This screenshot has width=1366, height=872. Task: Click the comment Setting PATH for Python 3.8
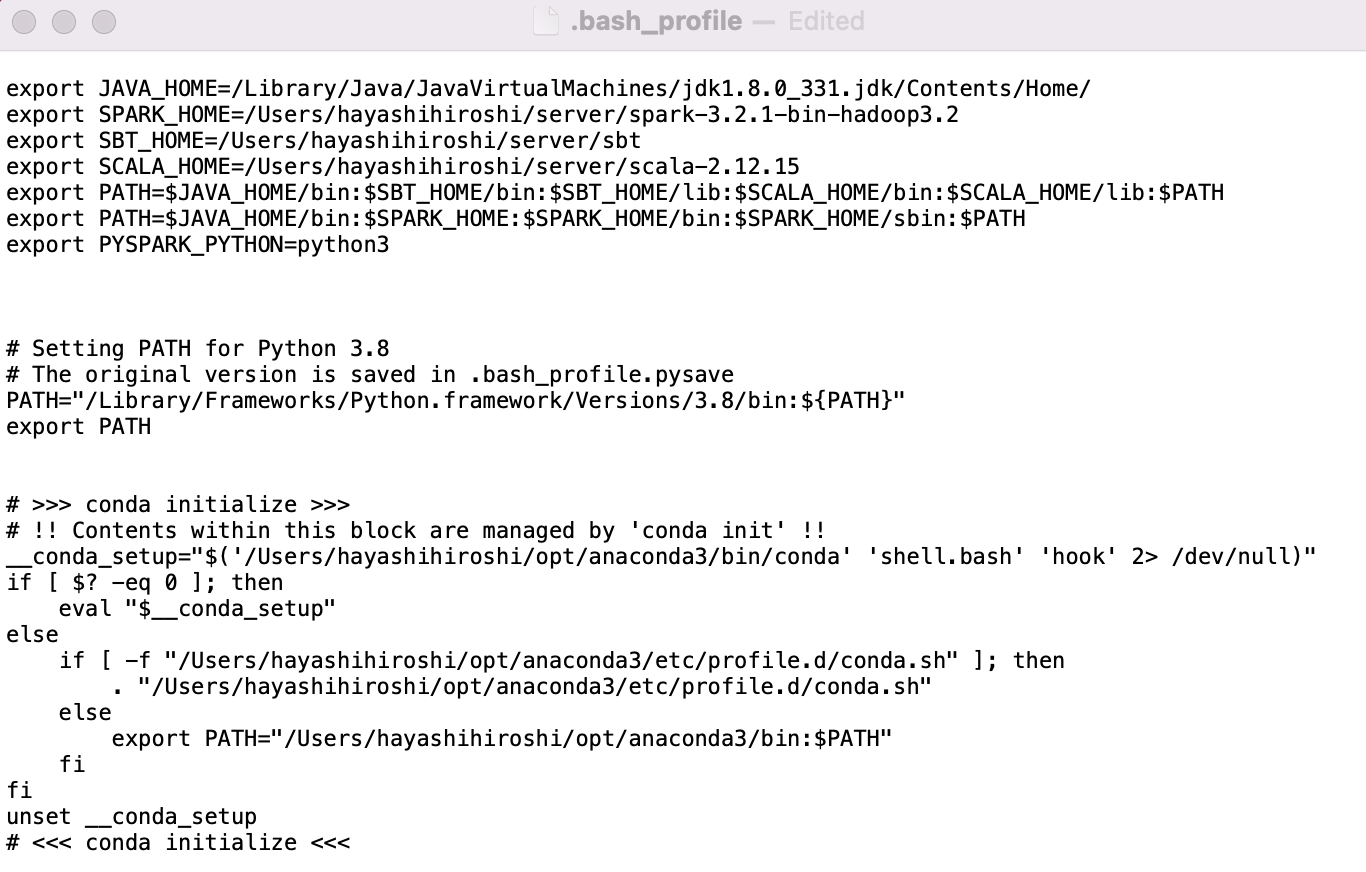(197, 349)
